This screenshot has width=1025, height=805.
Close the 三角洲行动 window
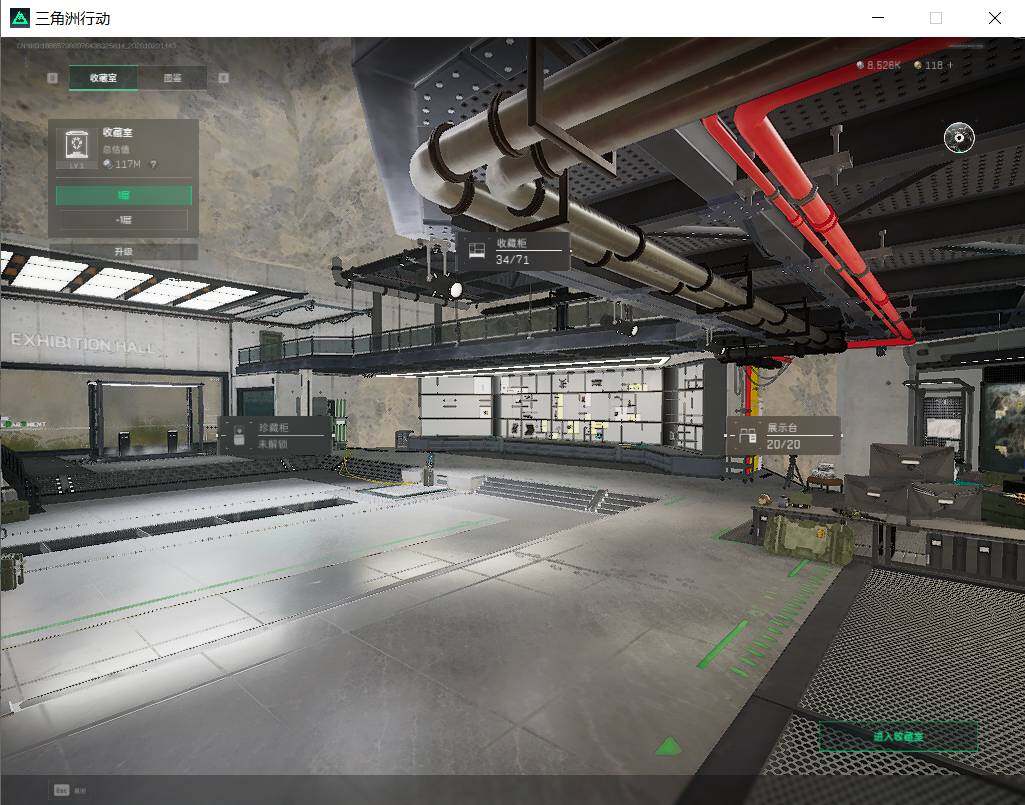point(994,18)
